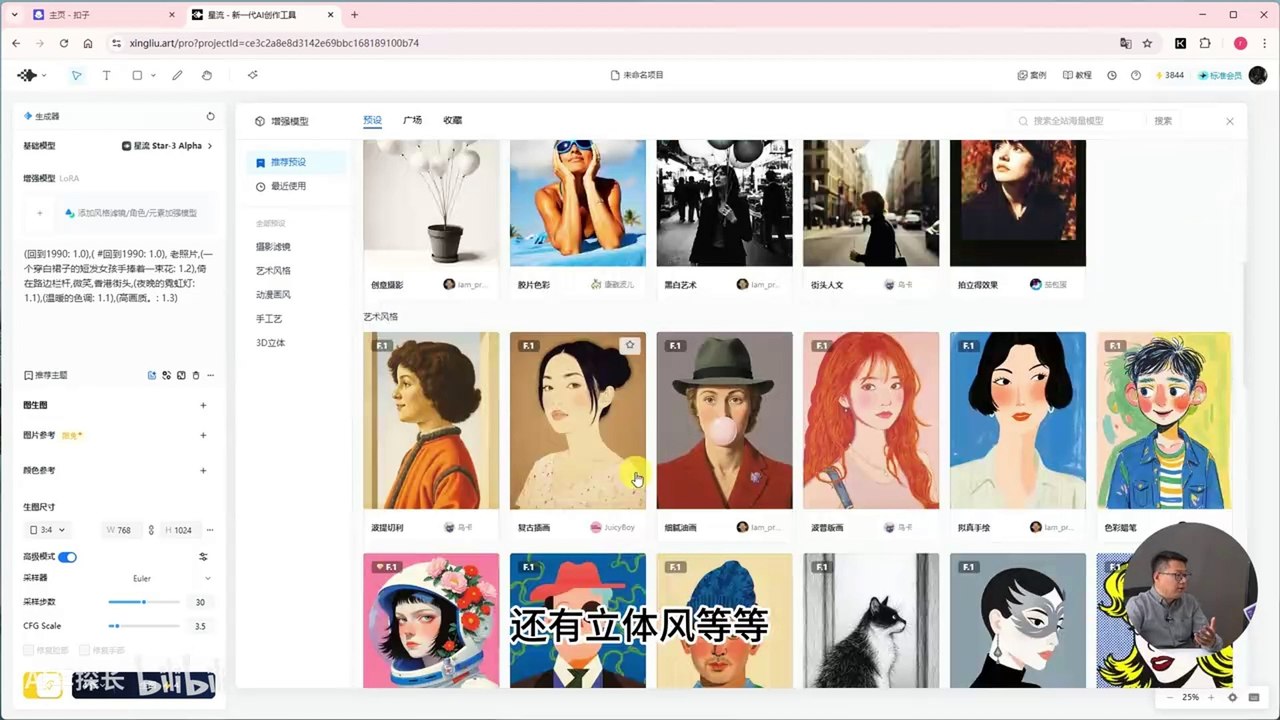
Task: Open history clock icon in top bar
Action: [x=1112, y=75]
